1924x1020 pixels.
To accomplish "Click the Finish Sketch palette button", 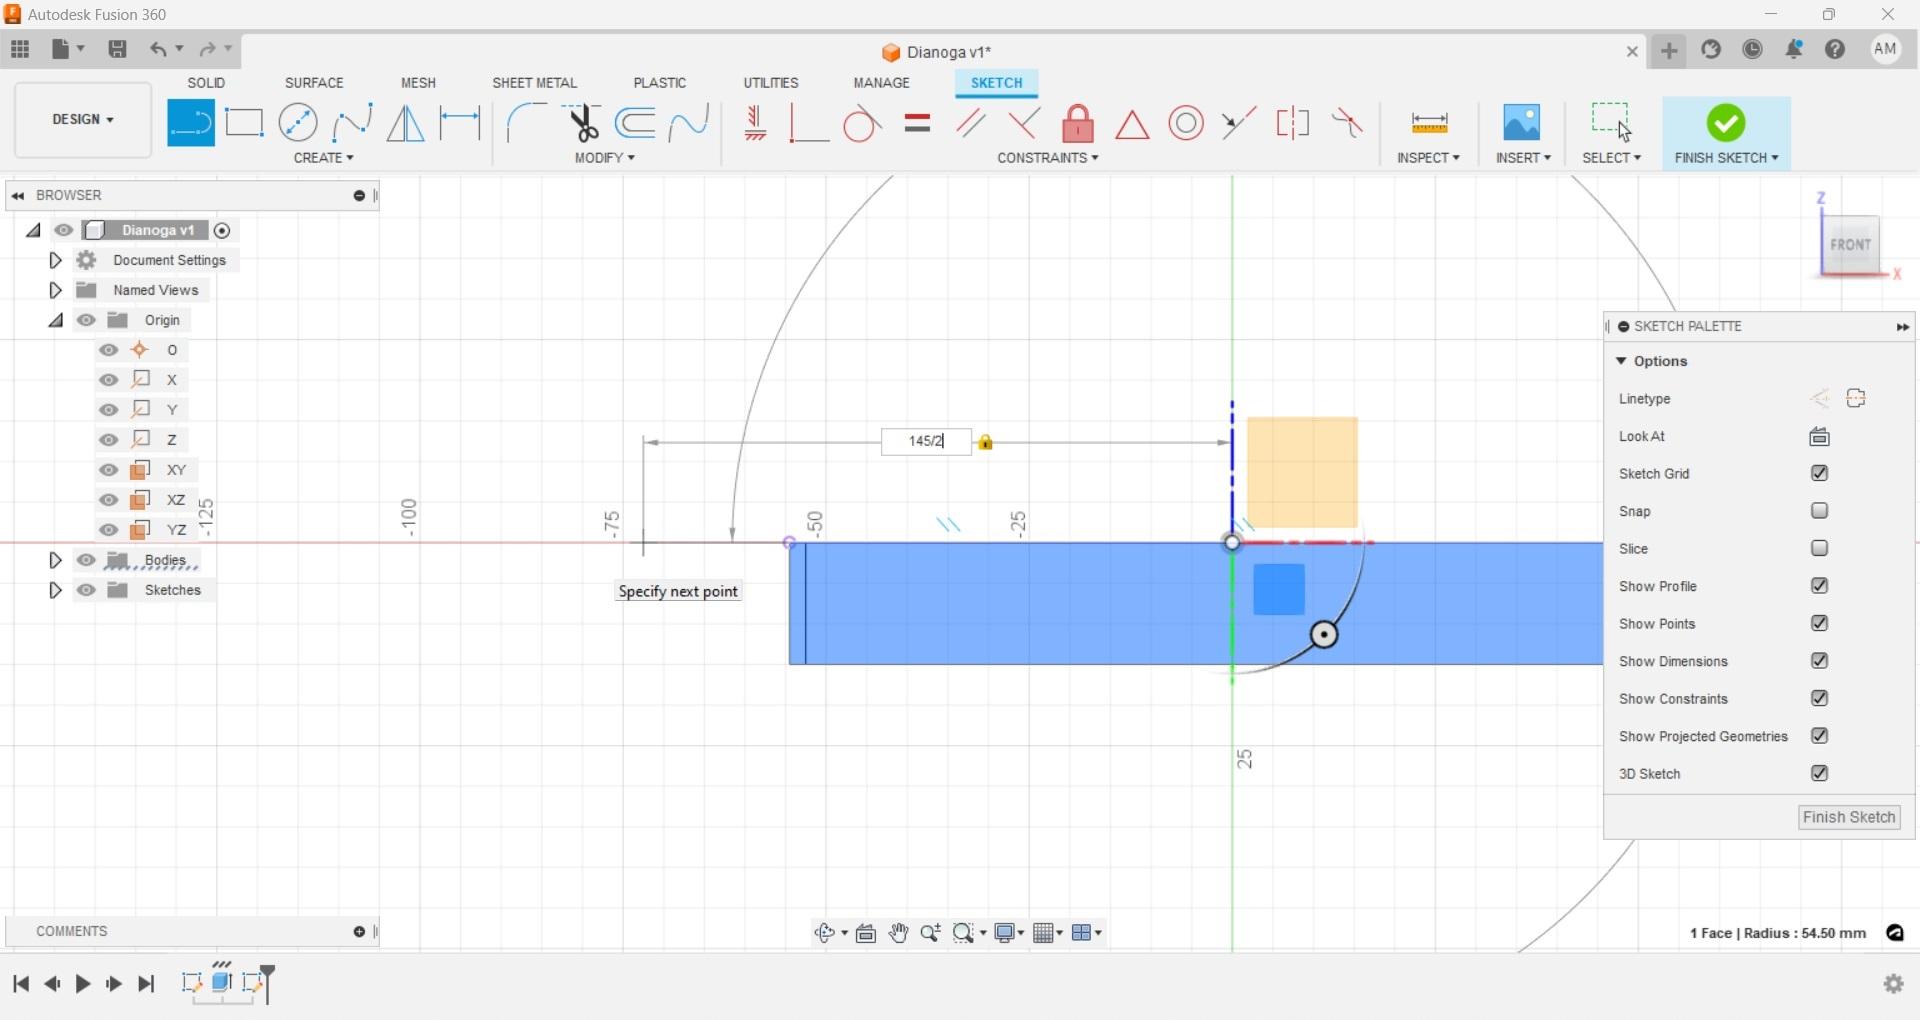I will (1849, 817).
